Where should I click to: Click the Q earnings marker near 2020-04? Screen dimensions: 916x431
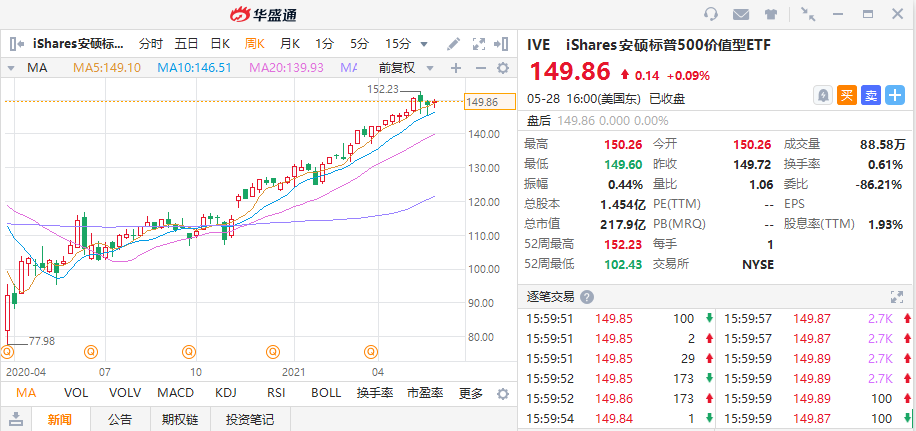[7, 352]
